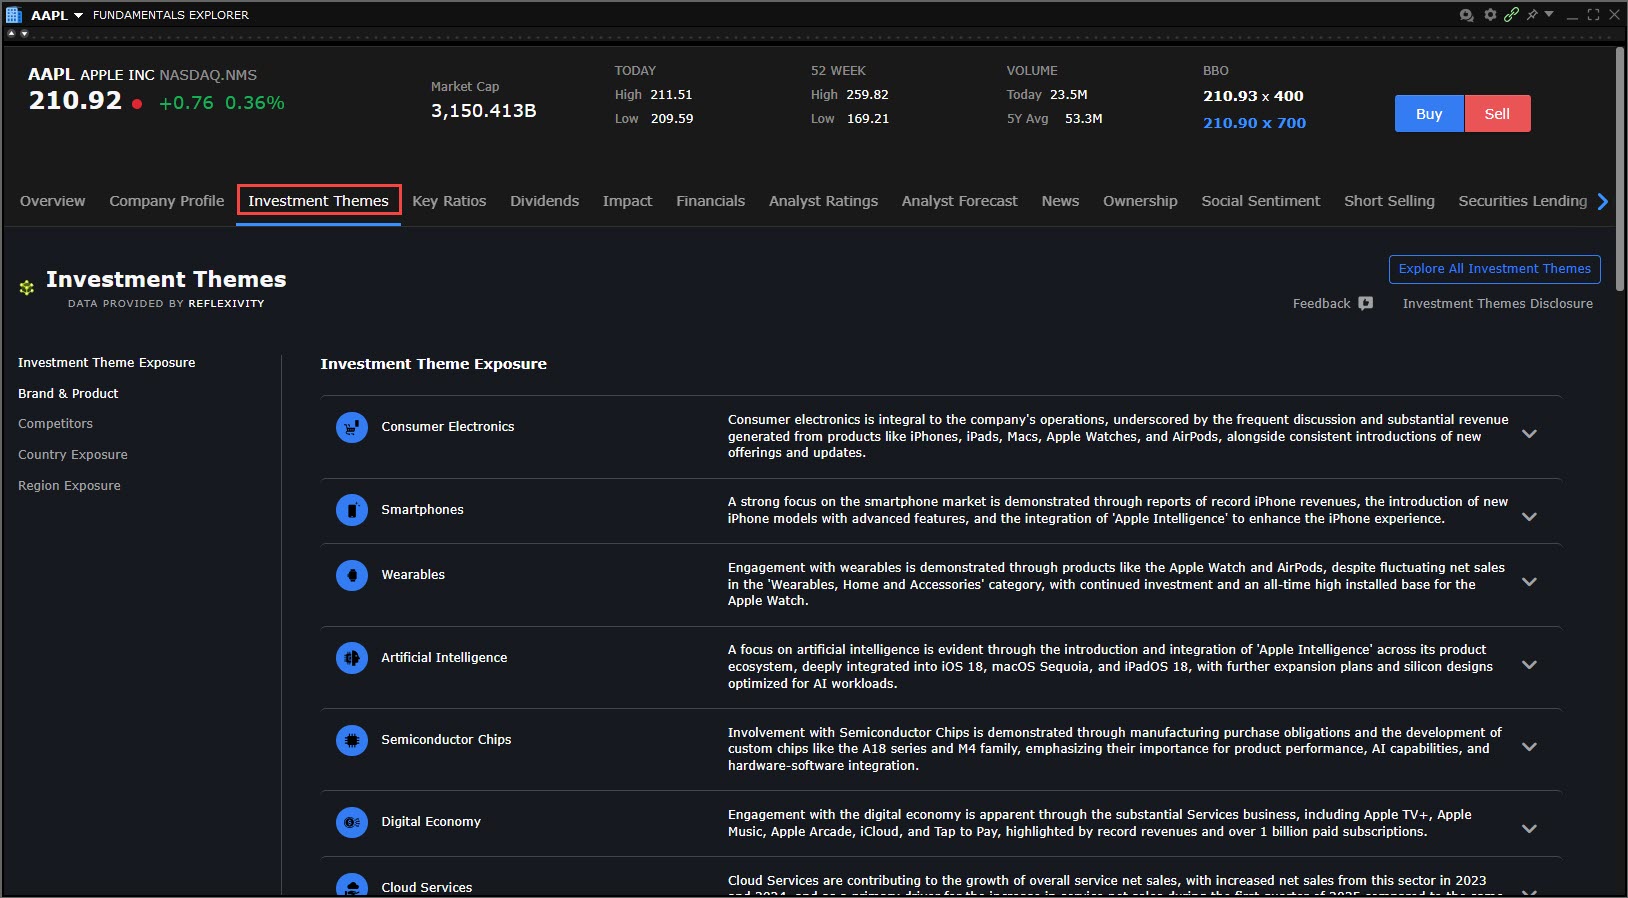1628x898 pixels.
Task: Open the Dividends tab
Action: [x=545, y=201]
